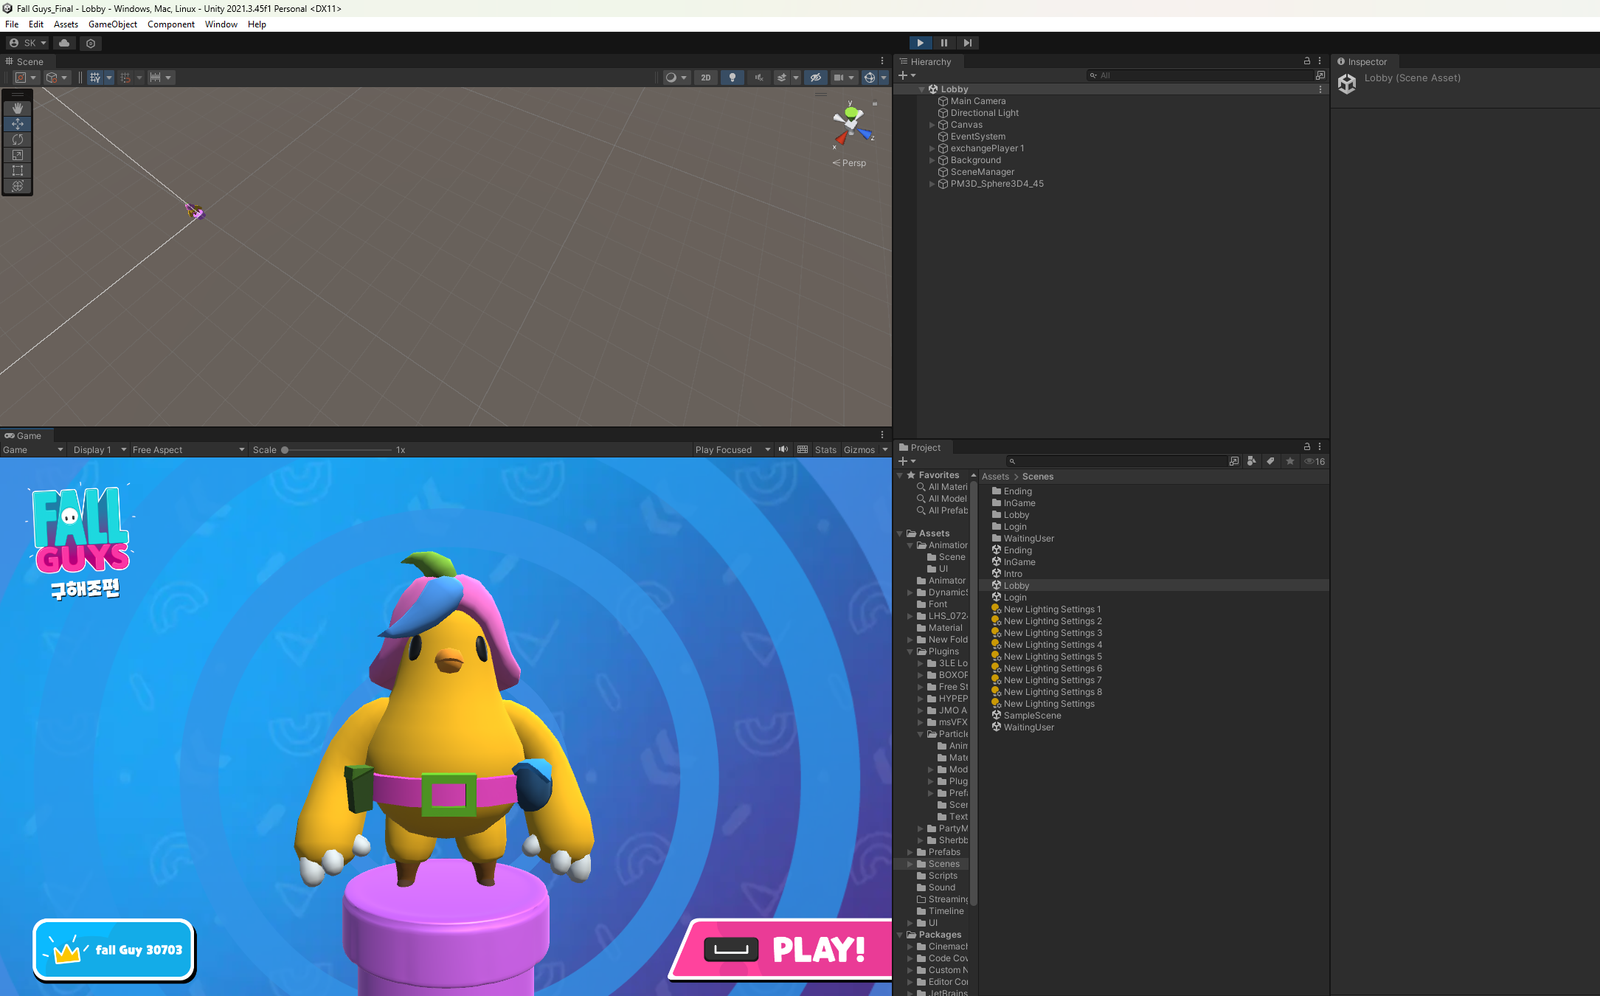This screenshot has height=996, width=1600.
Task: Toggle Stats in Game view
Action: pyautogui.click(x=825, y=450)
